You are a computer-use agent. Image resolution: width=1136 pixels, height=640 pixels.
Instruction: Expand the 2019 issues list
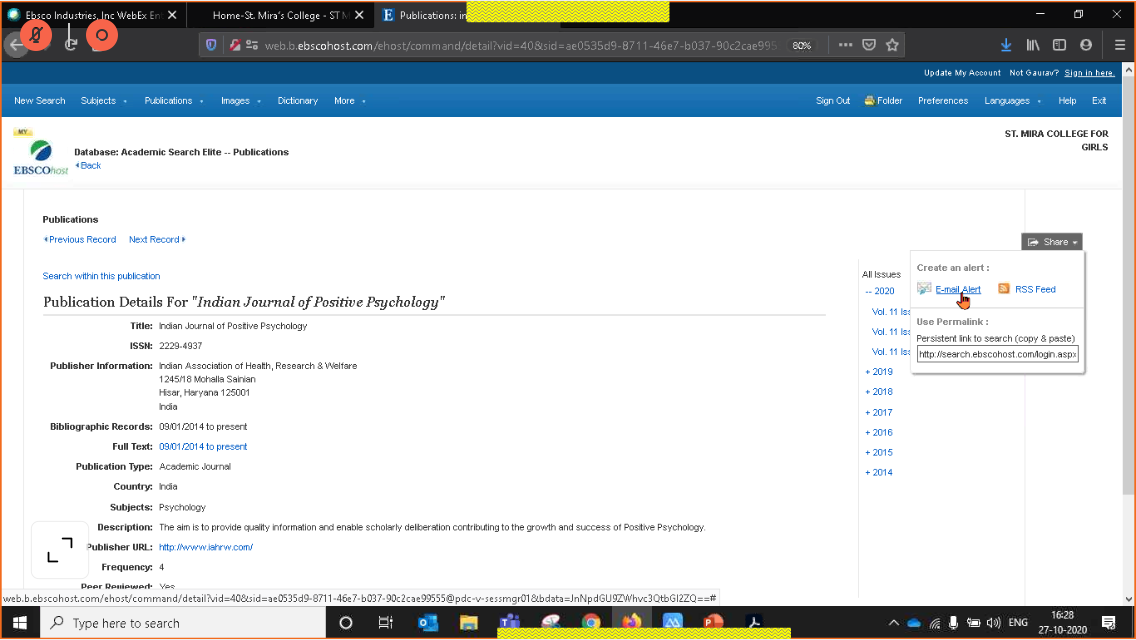tap(878, 371)
